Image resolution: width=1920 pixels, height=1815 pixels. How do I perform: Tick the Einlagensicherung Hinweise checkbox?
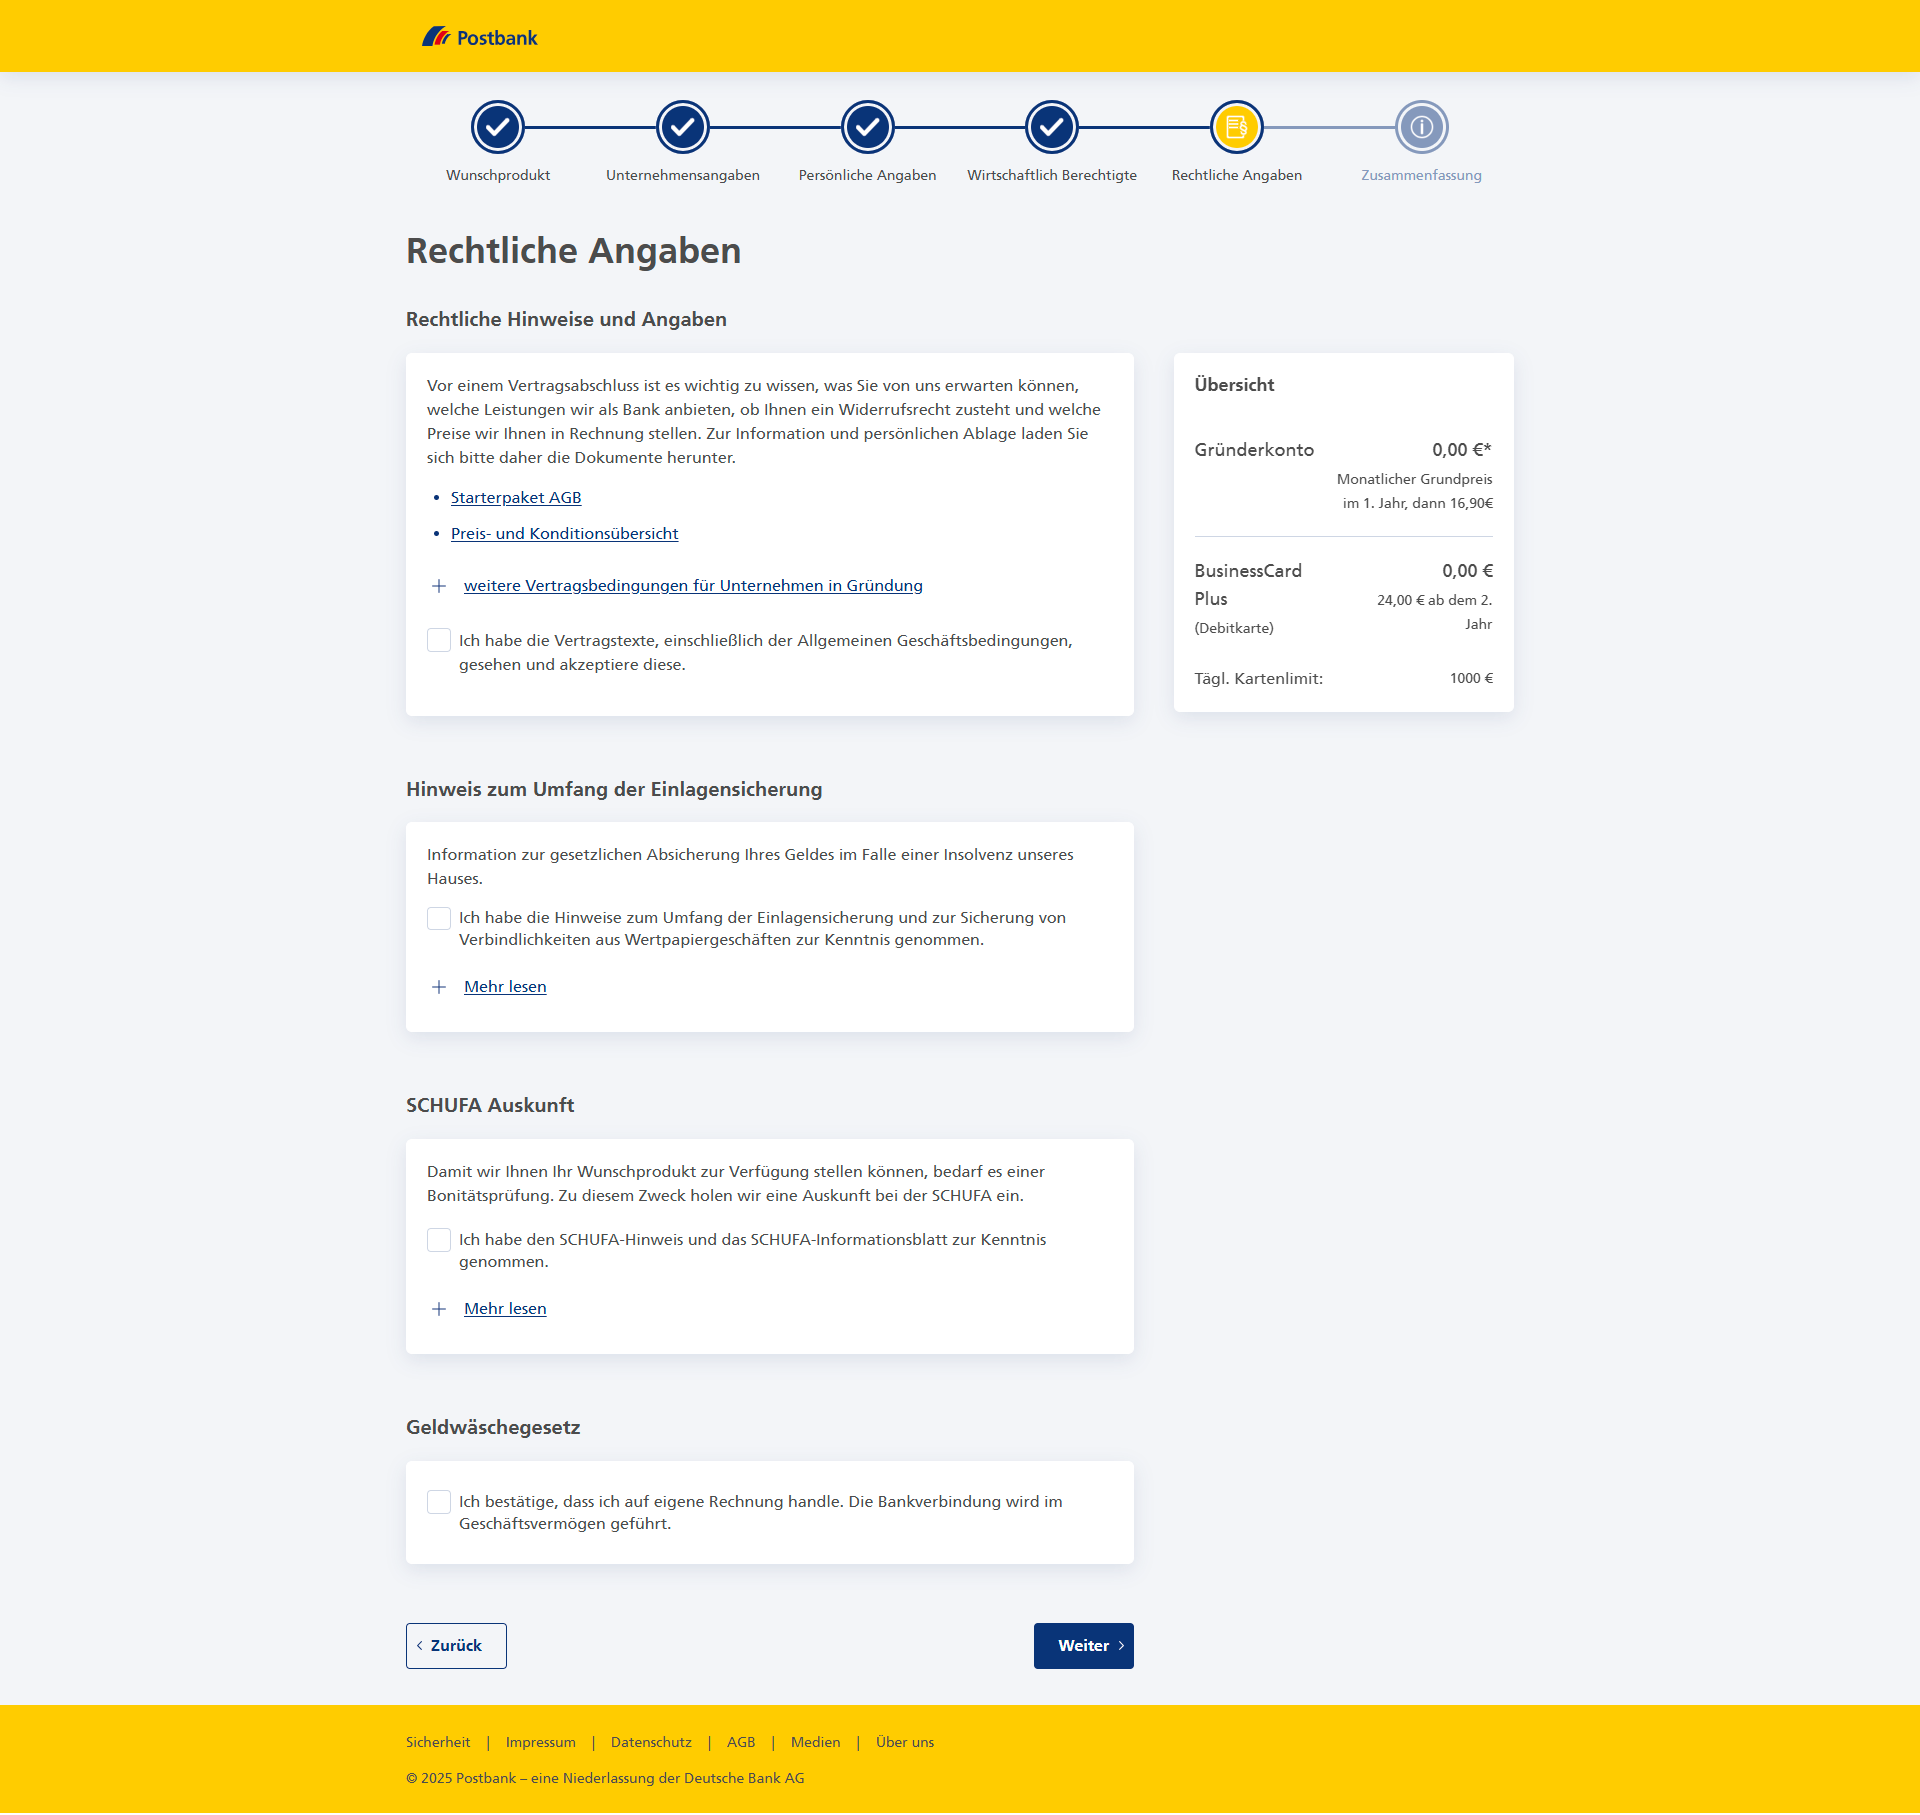coord(438,918)
